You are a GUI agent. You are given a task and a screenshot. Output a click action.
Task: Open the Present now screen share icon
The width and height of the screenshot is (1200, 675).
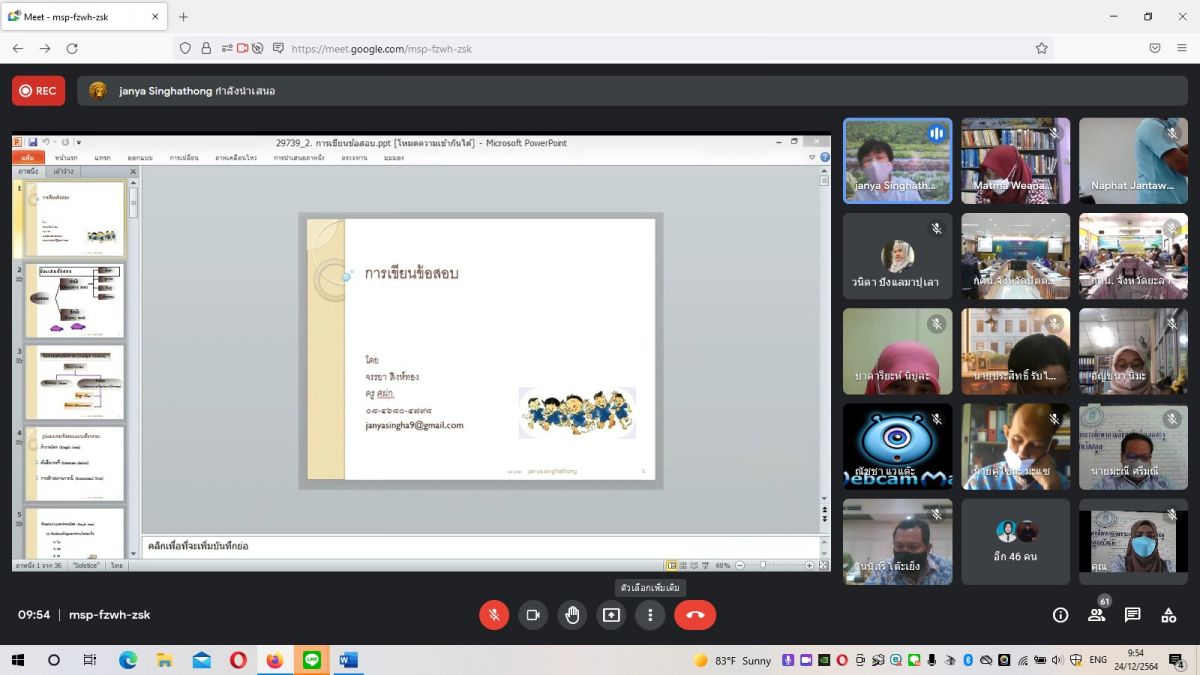[611, 615]
